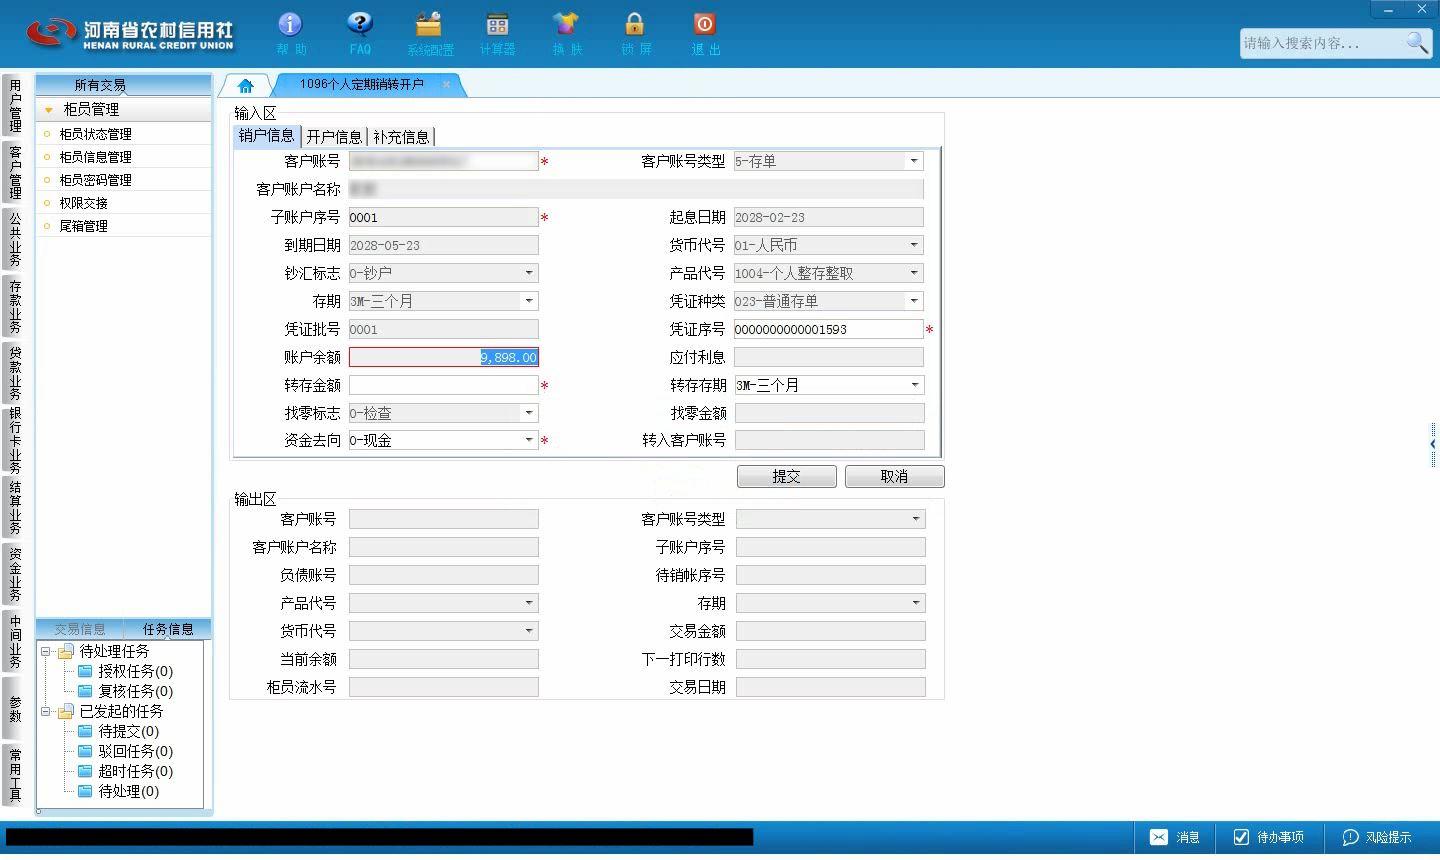
Task: Open 消息 messages in status bar
Action: 1175,837
